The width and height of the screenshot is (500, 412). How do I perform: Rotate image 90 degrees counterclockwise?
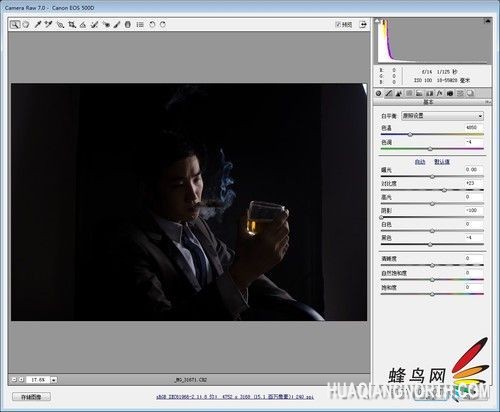152,24
